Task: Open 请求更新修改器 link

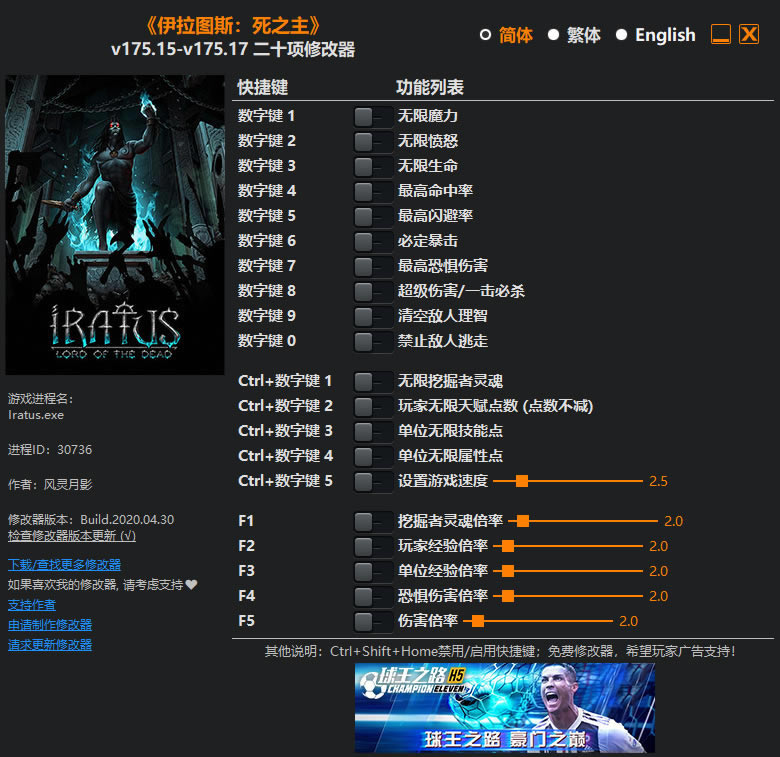Action: pos(50,645)
